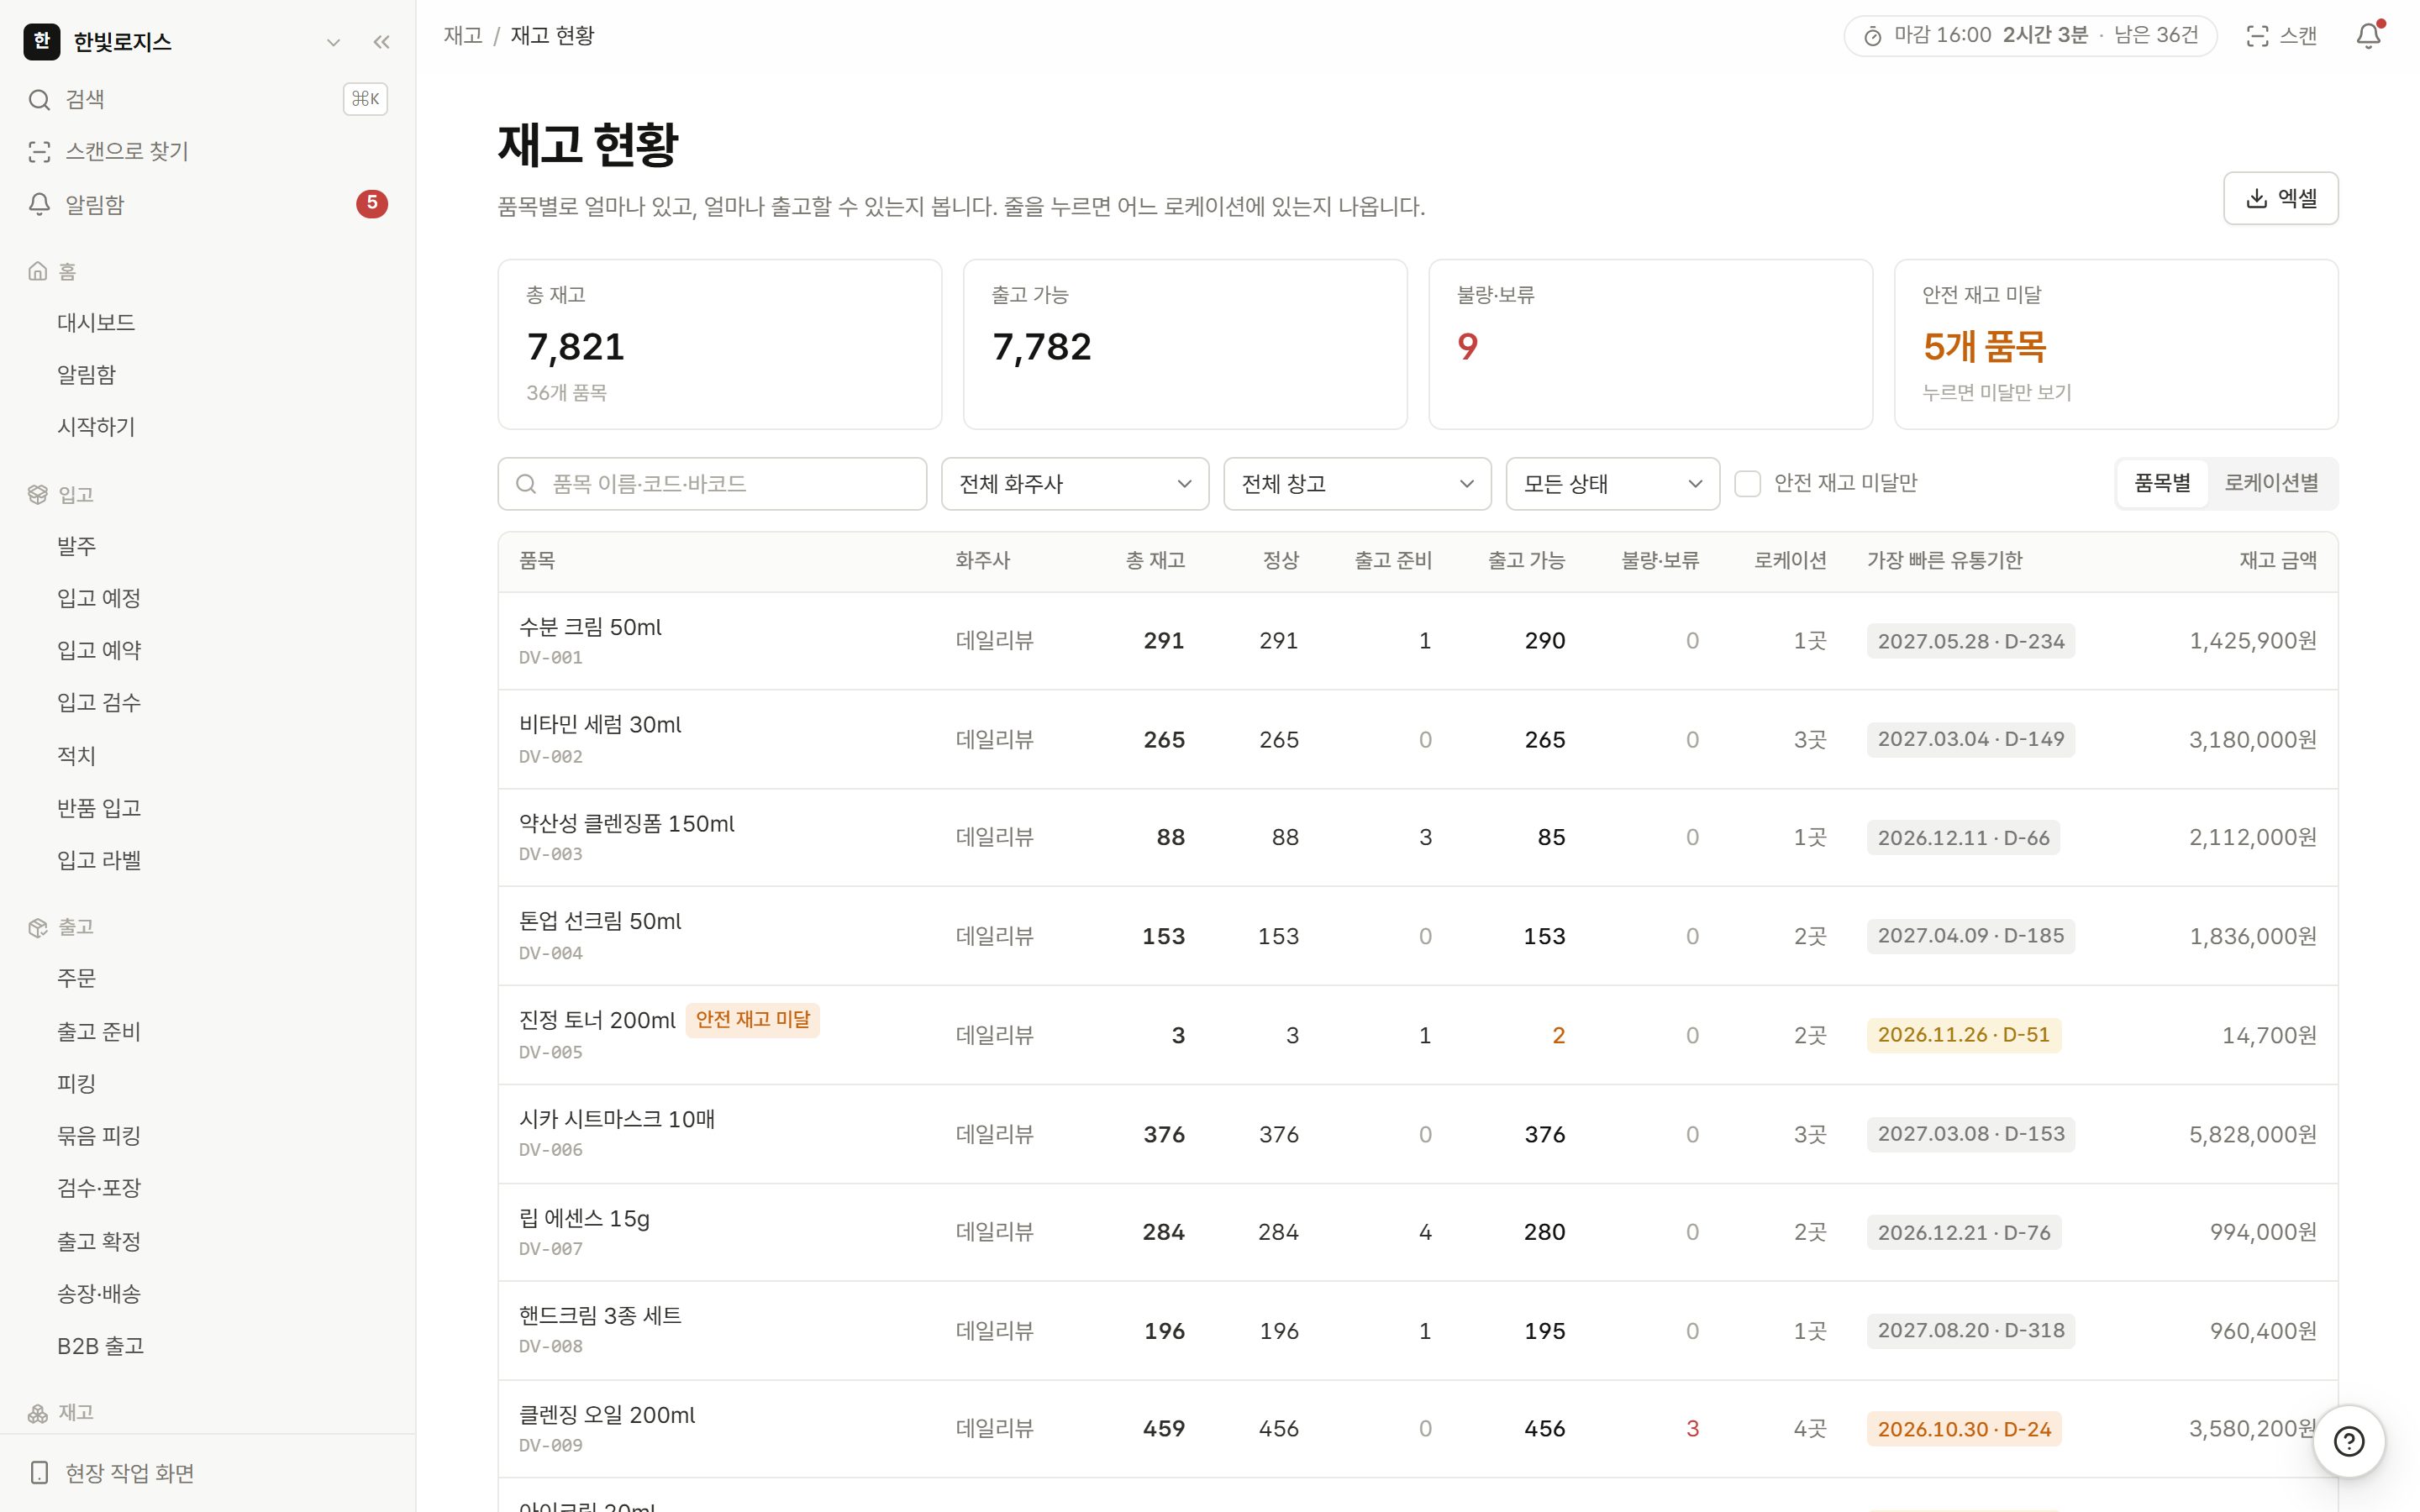This screenshot has width=2420, height=1512.
Task: Click the 불량·보류 summary card showing 9
Action: (x=1650, y=344)
